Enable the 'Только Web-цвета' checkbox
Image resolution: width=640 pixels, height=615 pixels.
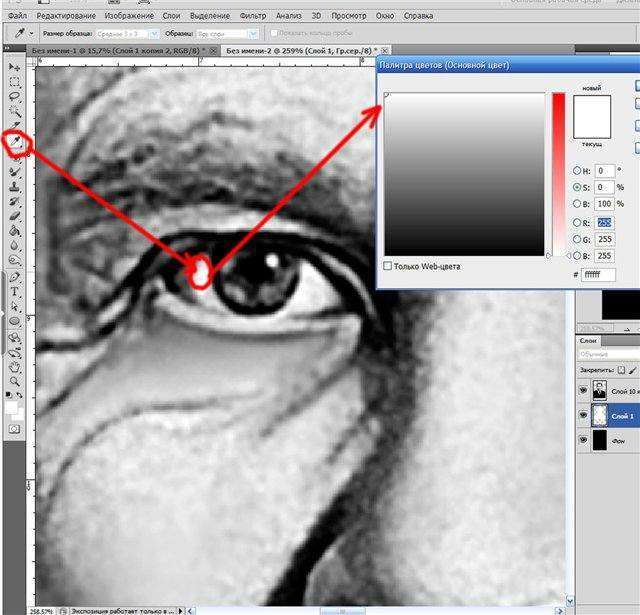(388, 266)
